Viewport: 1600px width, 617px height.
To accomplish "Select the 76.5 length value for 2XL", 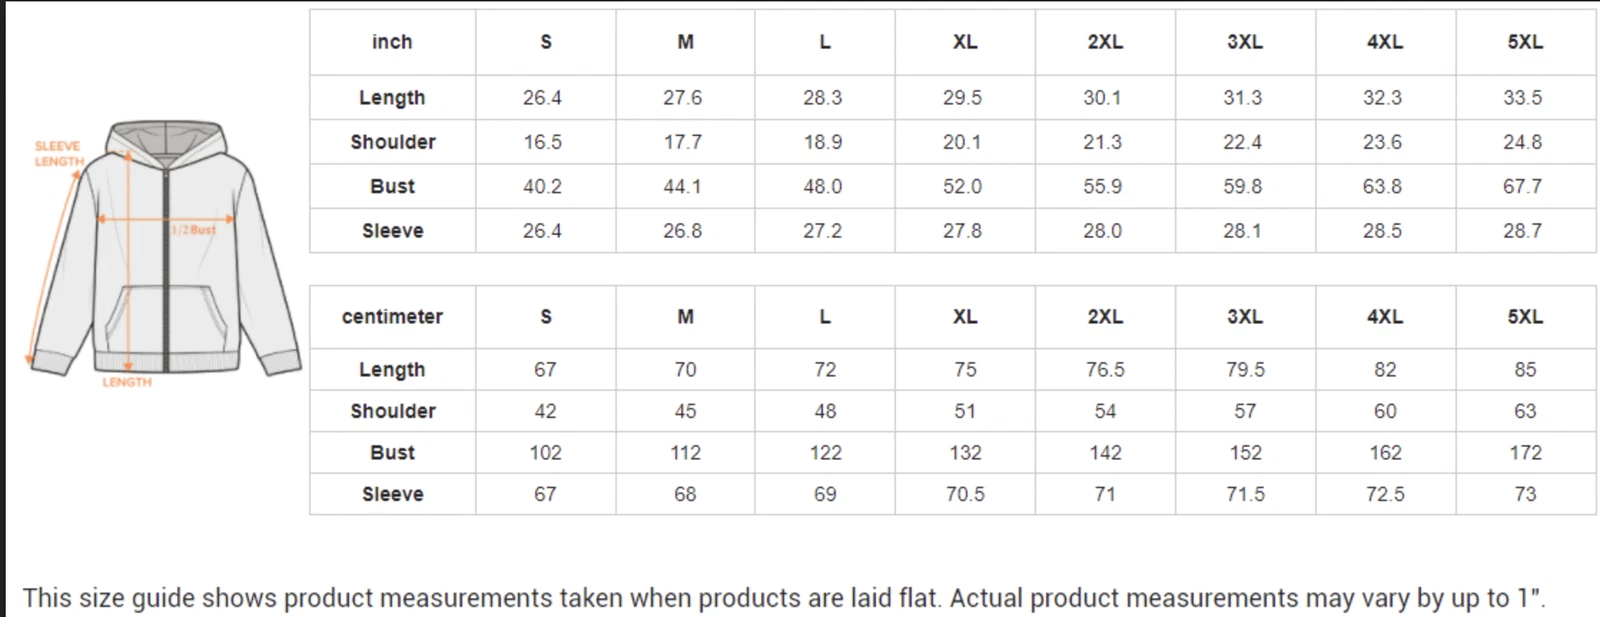I will [1105, 370].
